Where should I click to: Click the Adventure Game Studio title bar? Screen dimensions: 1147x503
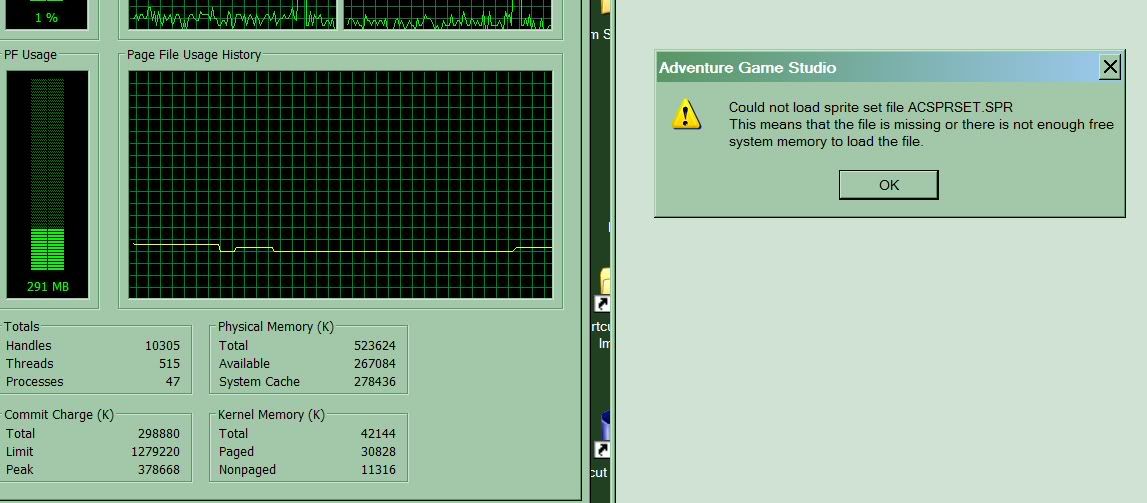tap(876, 67)
